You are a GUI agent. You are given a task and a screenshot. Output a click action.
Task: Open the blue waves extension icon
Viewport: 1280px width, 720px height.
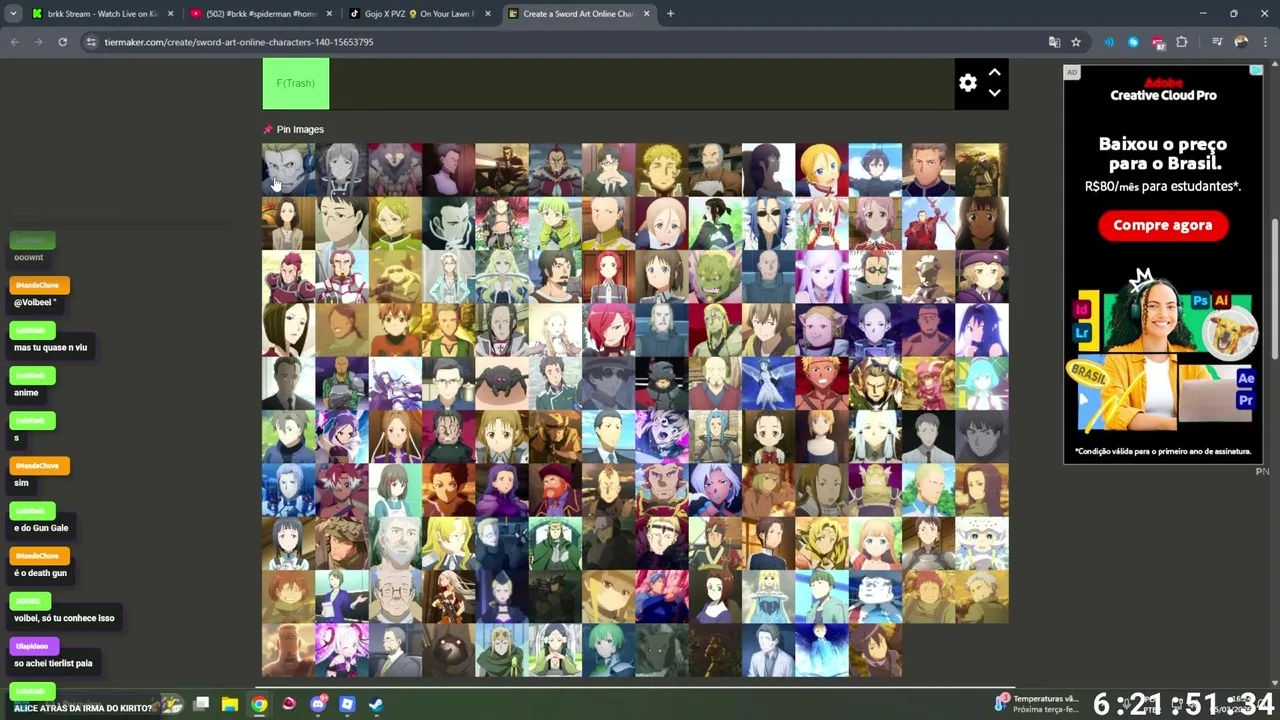[x=1109, y=42]
